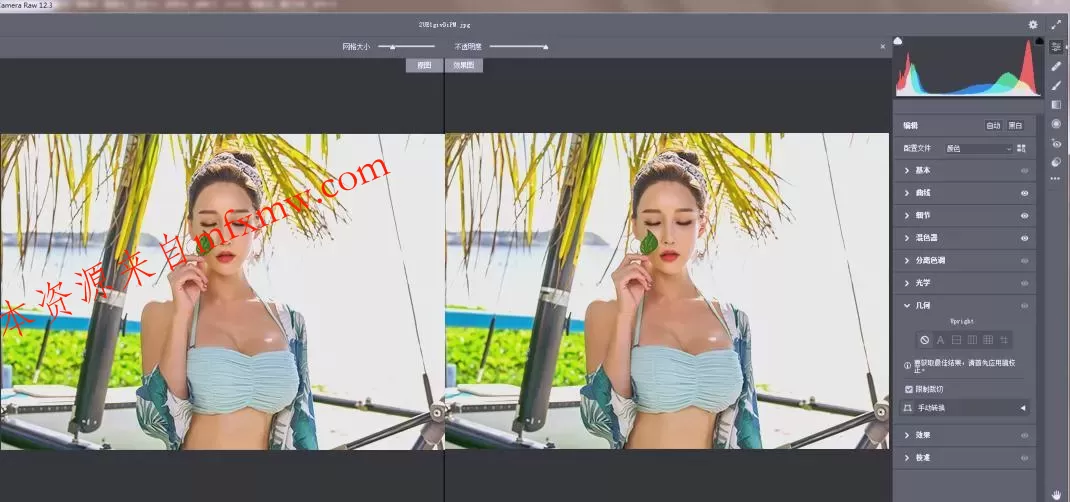Click the Upright label in 几何 panel
1070x502 pixels.
pos(962,322)
